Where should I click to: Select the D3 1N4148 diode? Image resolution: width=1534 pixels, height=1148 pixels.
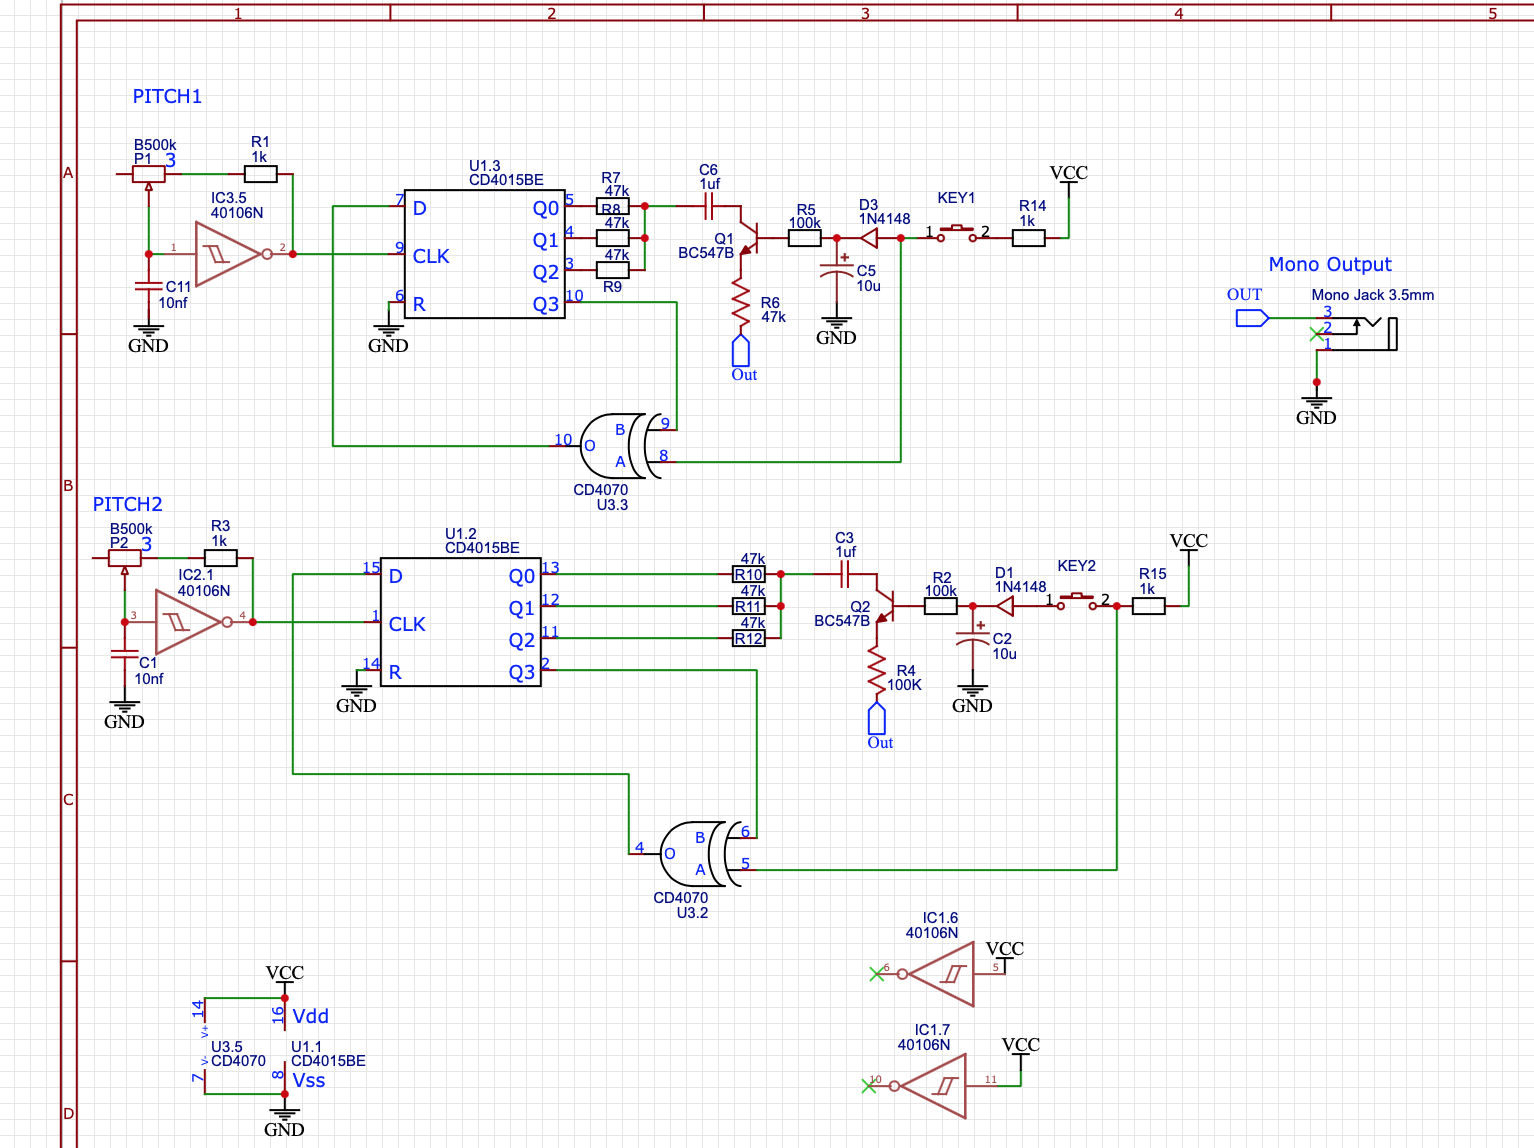coord(869,238)
